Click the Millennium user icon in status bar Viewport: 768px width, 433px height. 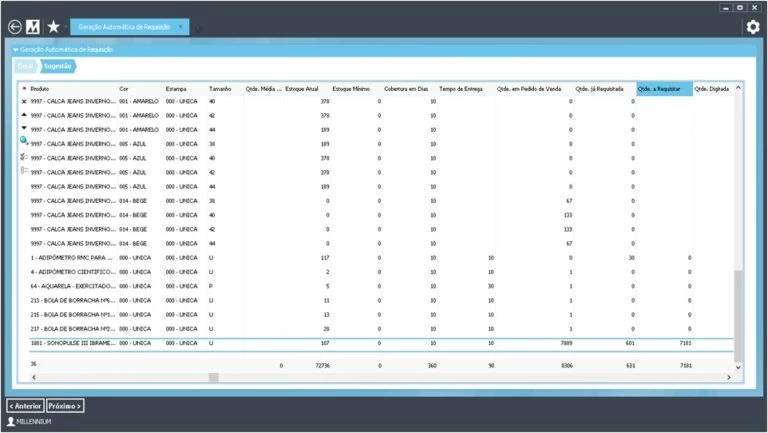[x=11, y=421]
